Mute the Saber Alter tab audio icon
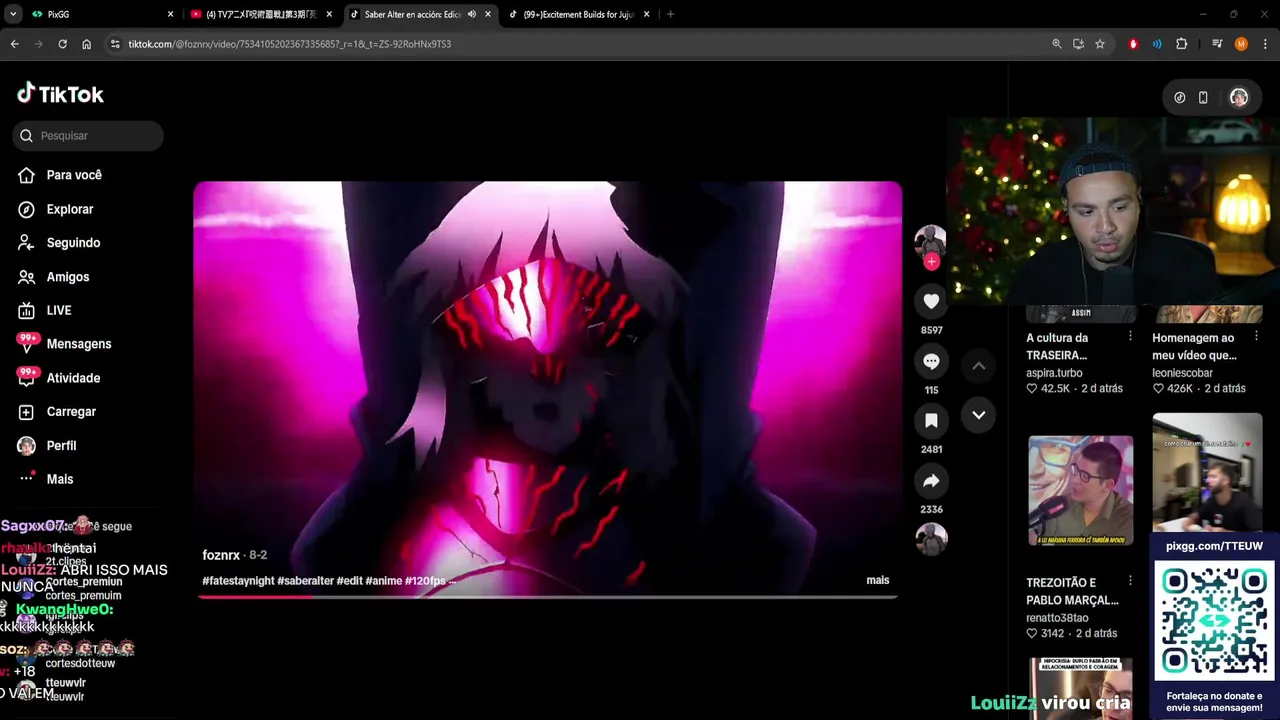Screen dimensions: 1280x720 point(472,14)
